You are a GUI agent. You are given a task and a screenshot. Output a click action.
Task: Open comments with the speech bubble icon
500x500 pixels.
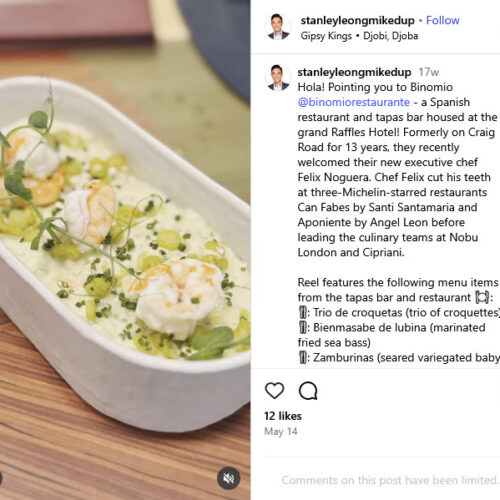pos(308,390)
